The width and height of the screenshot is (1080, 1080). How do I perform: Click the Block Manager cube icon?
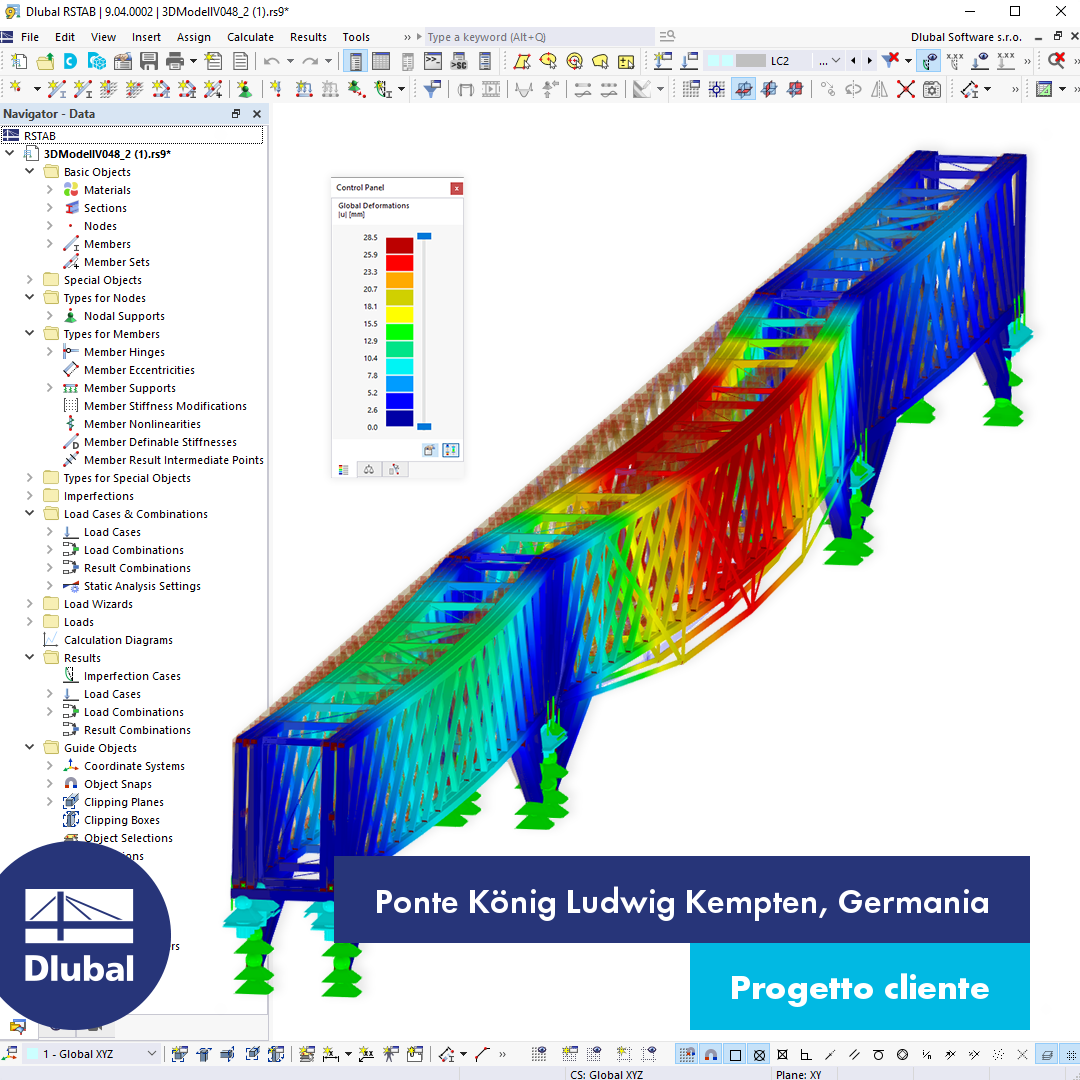pyautogui.click(x=97, y=61)
